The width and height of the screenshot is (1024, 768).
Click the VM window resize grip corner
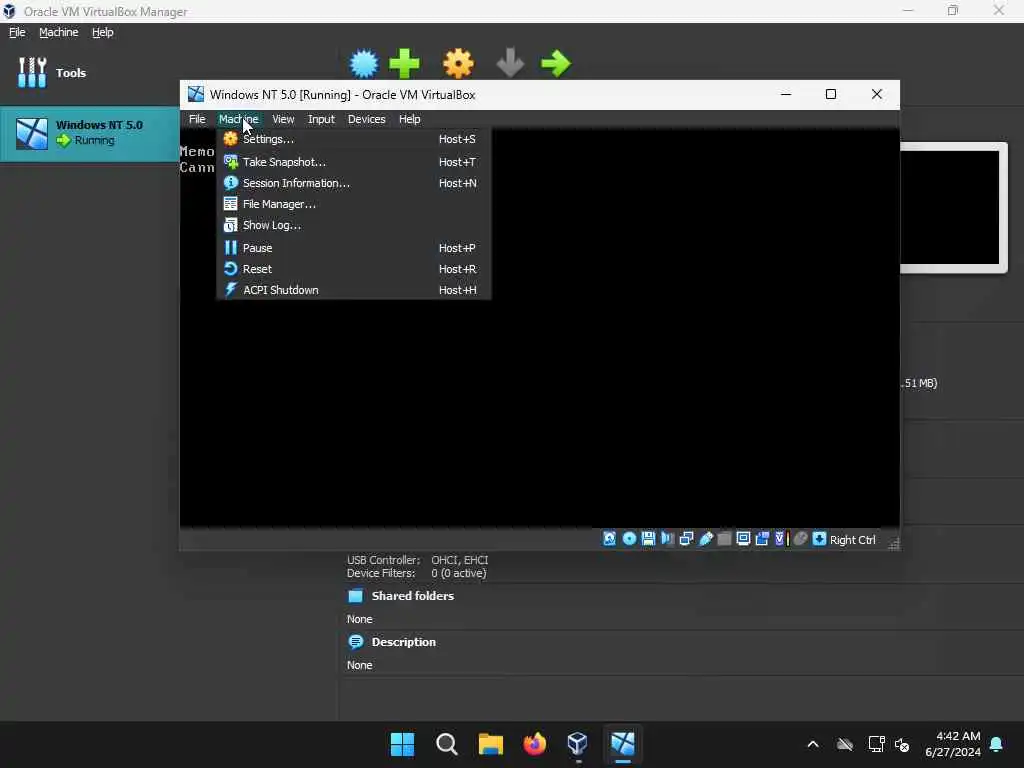click(x=893, y=544)
